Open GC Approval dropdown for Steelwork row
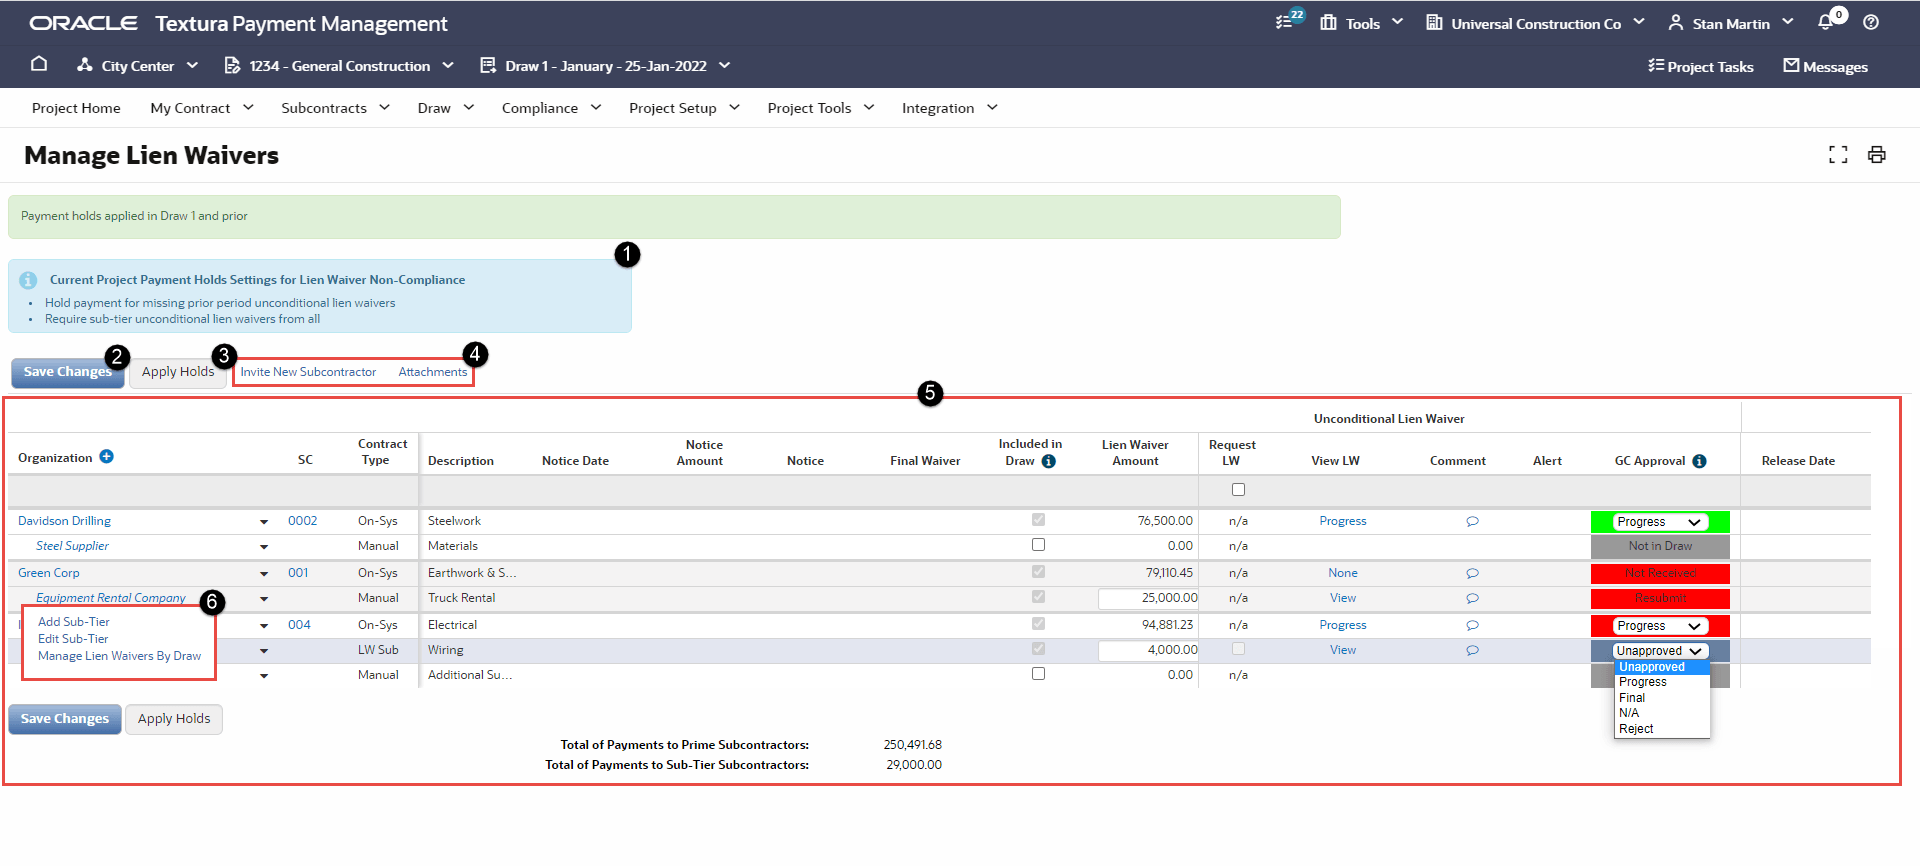 click(1660, 522)
